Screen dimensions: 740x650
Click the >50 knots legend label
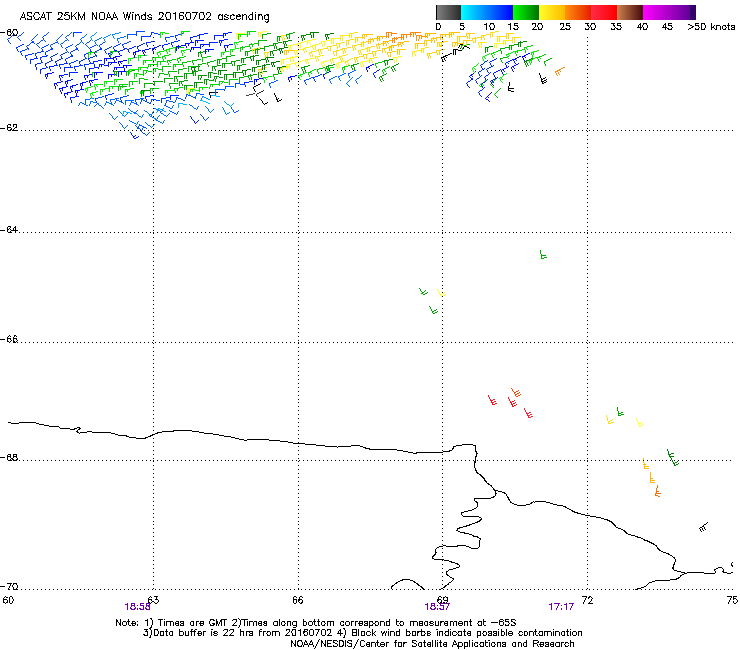pyautogui.click(x=711, y=27)
